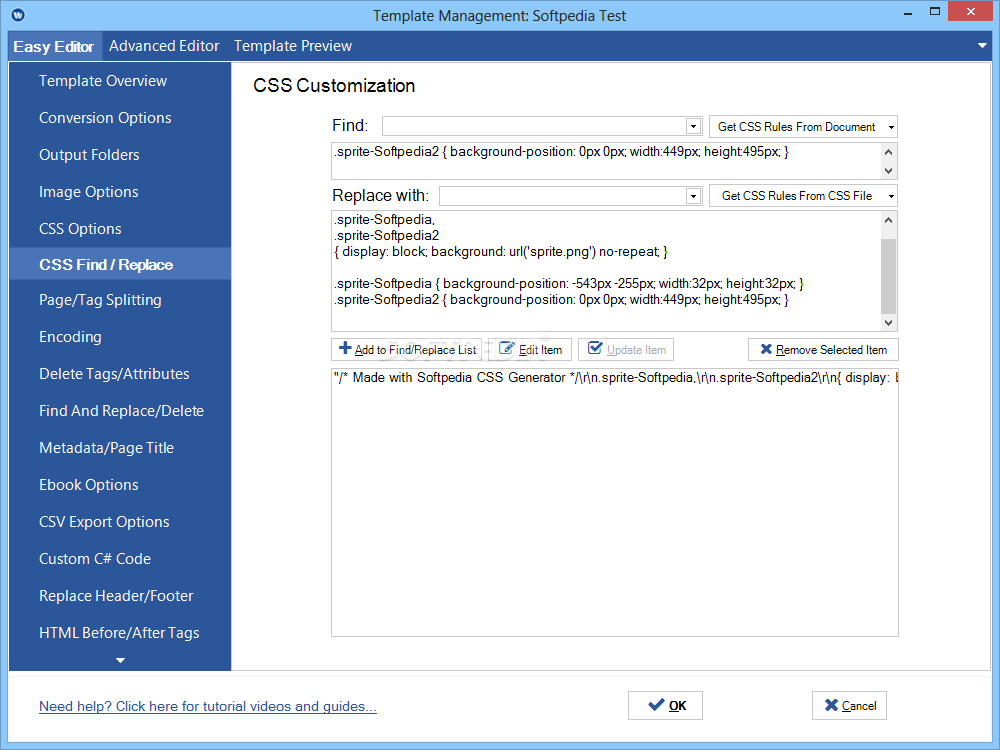This screenshot has width=1000, height=750.
Task: Click the Replace text area scrollbar thumb
Action: 888,276
